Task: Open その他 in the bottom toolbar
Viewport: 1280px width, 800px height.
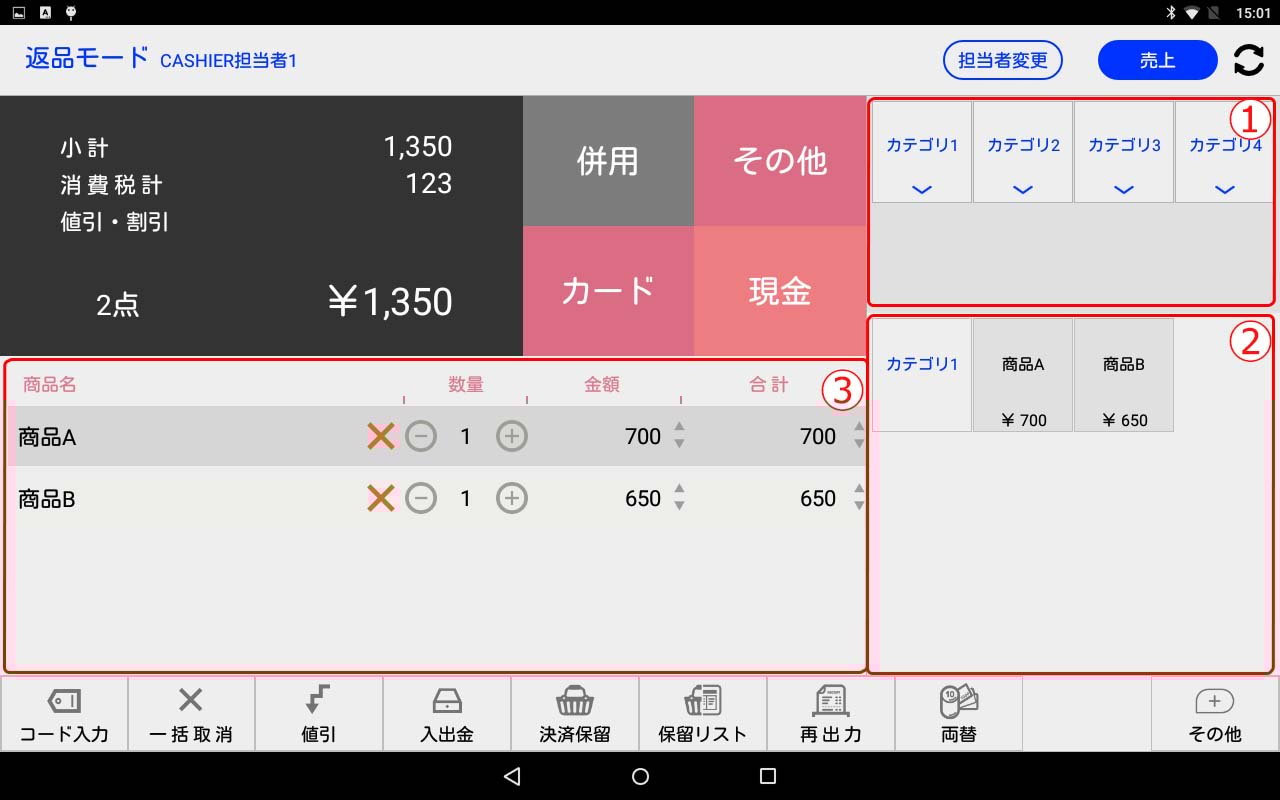Action: (1215, 714)
